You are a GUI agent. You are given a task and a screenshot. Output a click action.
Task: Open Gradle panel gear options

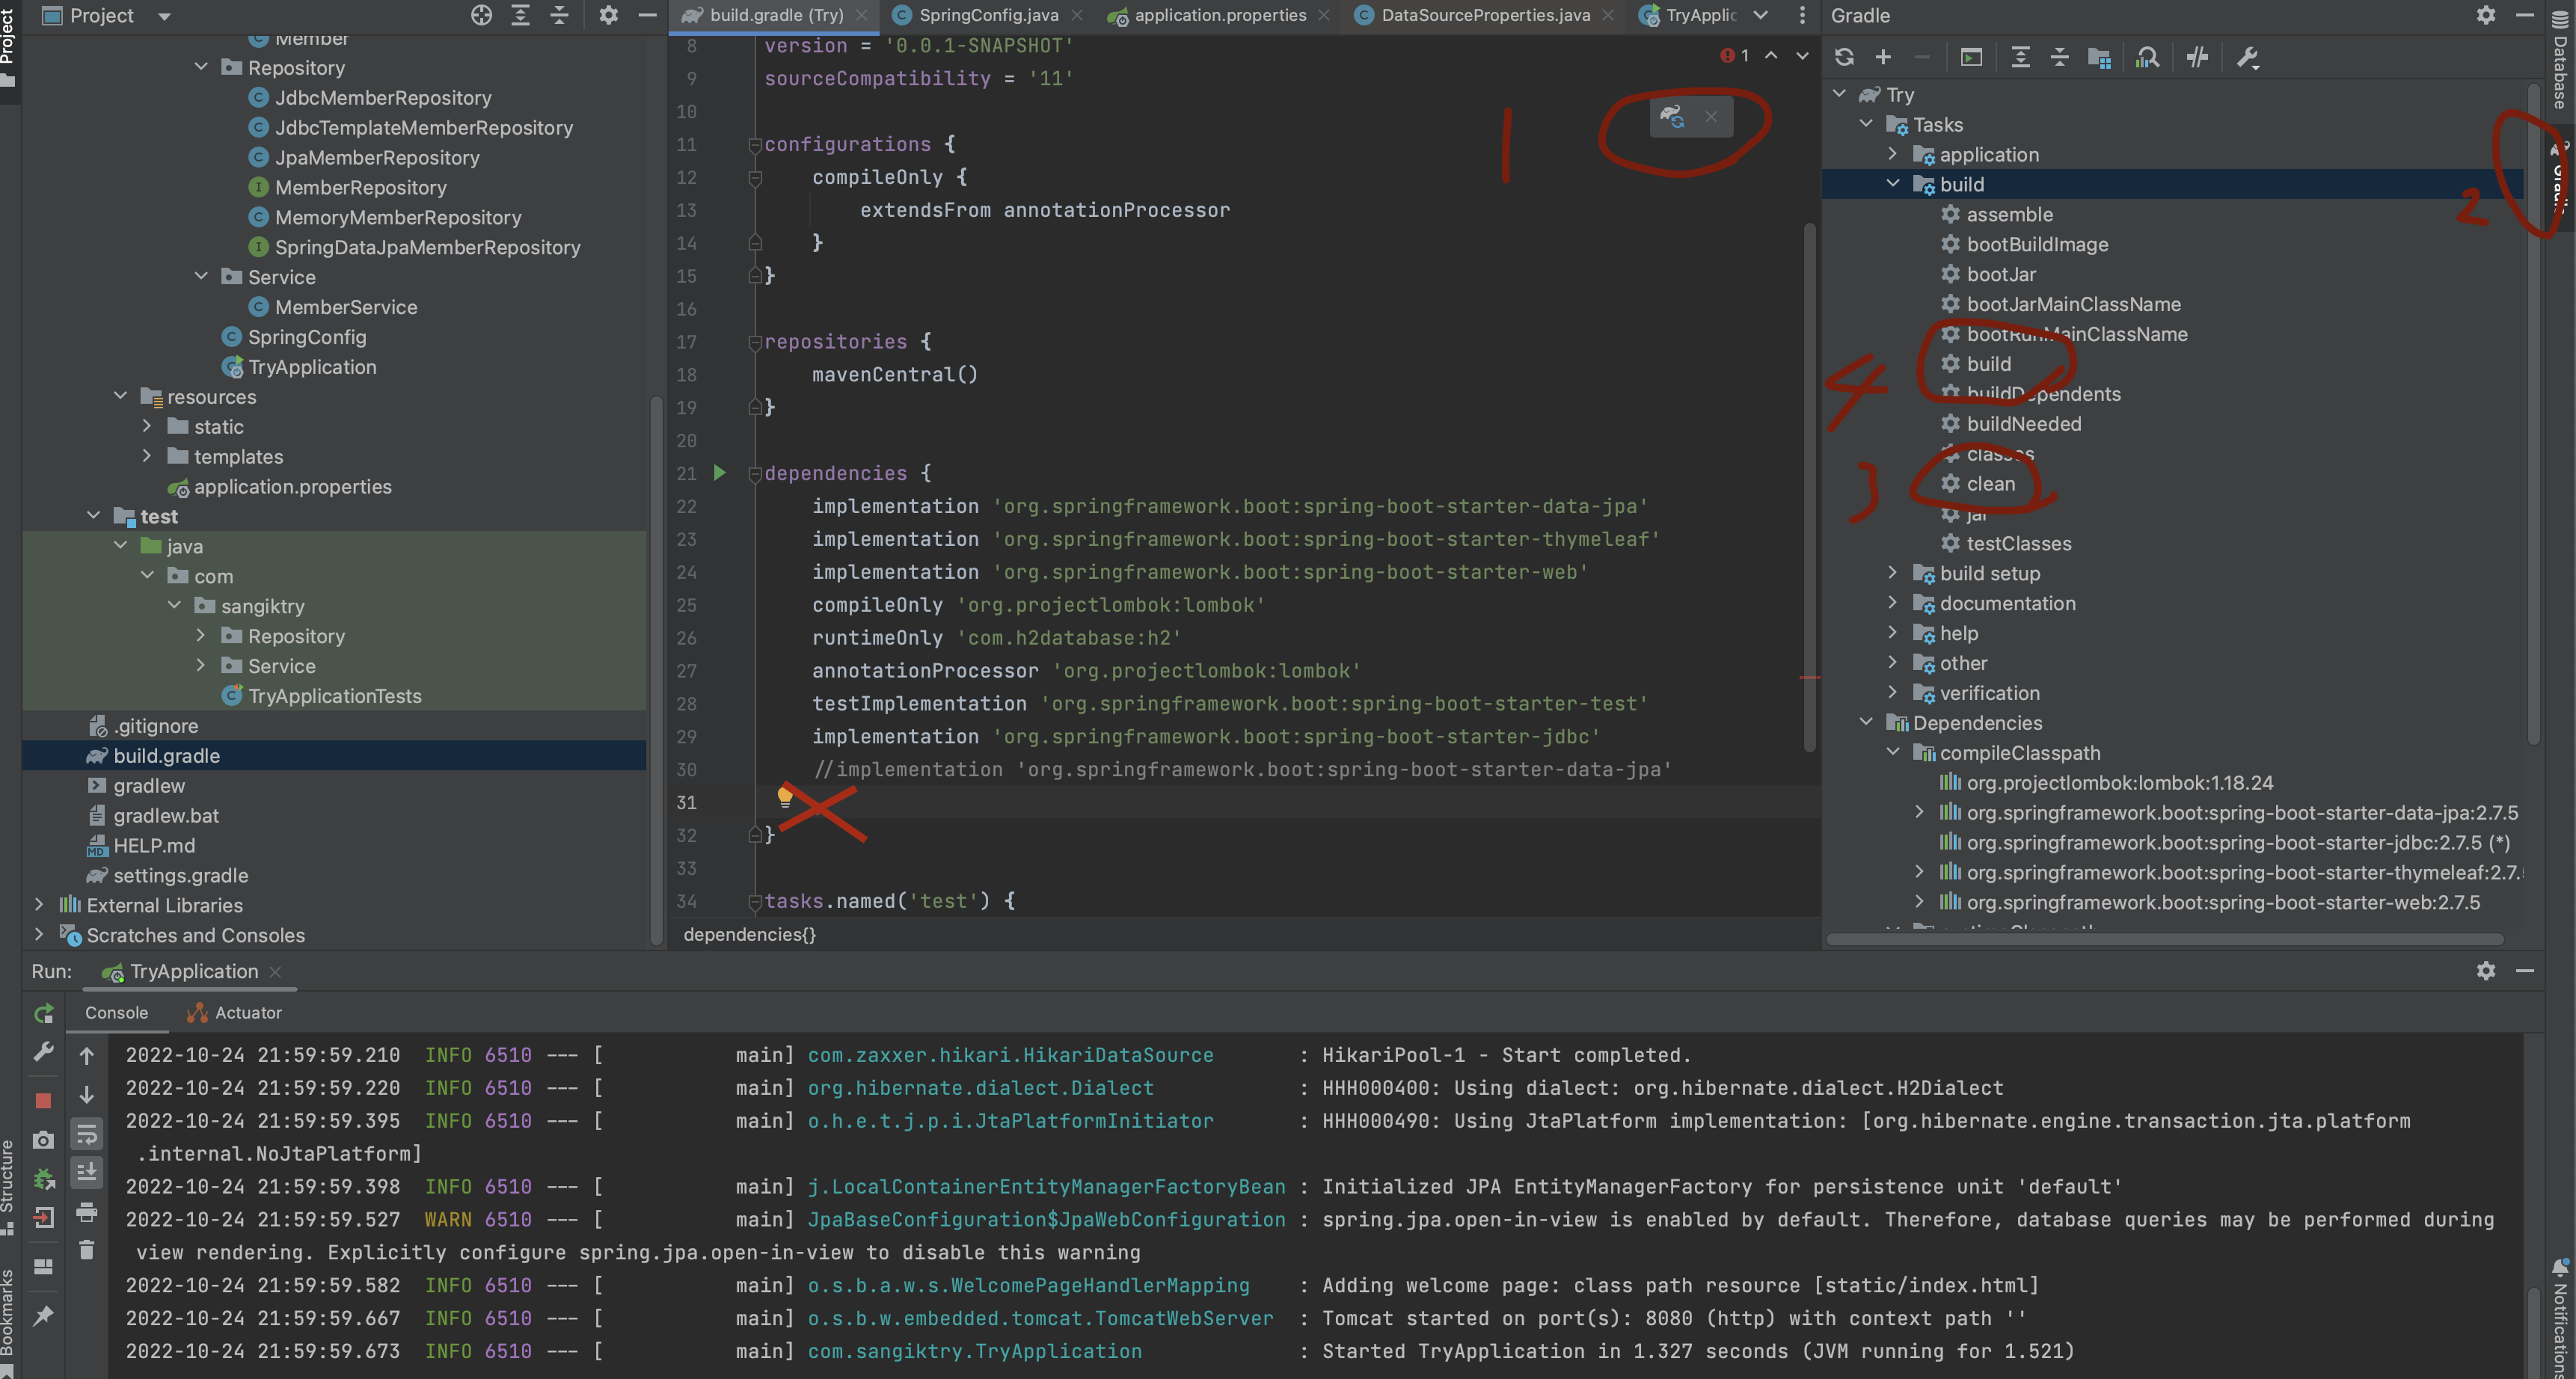[x=2486, y=15]
